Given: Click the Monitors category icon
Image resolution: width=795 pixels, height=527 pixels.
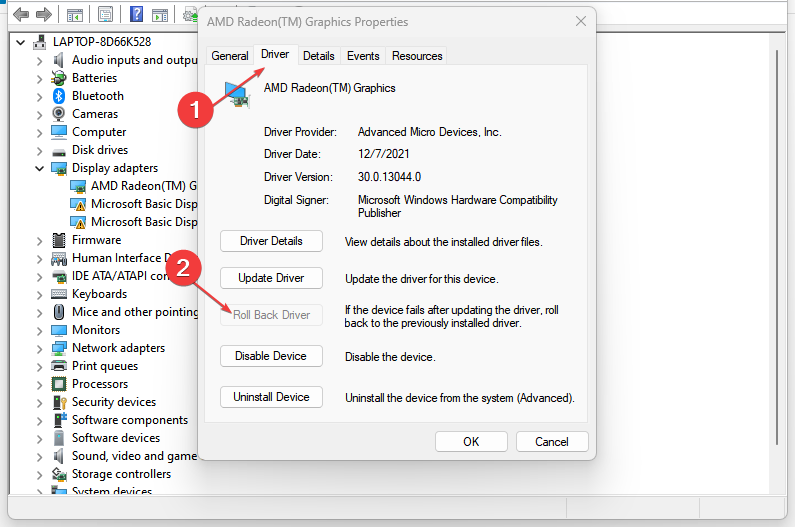Looking at the screenshot, I should point(59,330).
